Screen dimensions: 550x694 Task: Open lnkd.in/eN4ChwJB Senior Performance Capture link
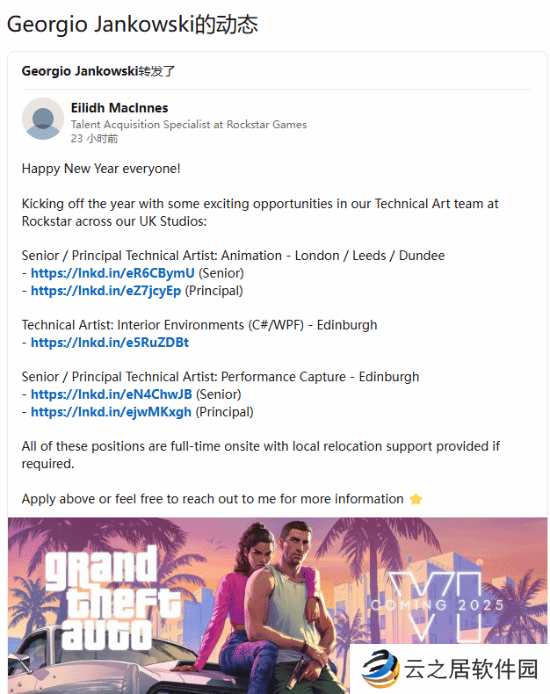(111, 394)
